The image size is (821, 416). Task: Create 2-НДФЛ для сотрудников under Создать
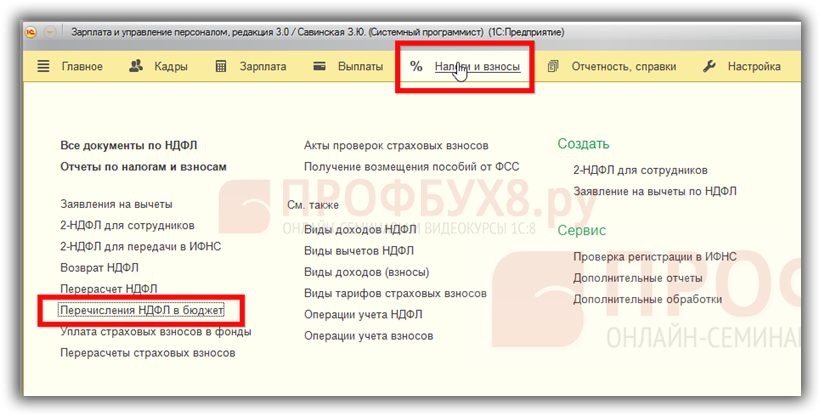(x=640, y=170)
